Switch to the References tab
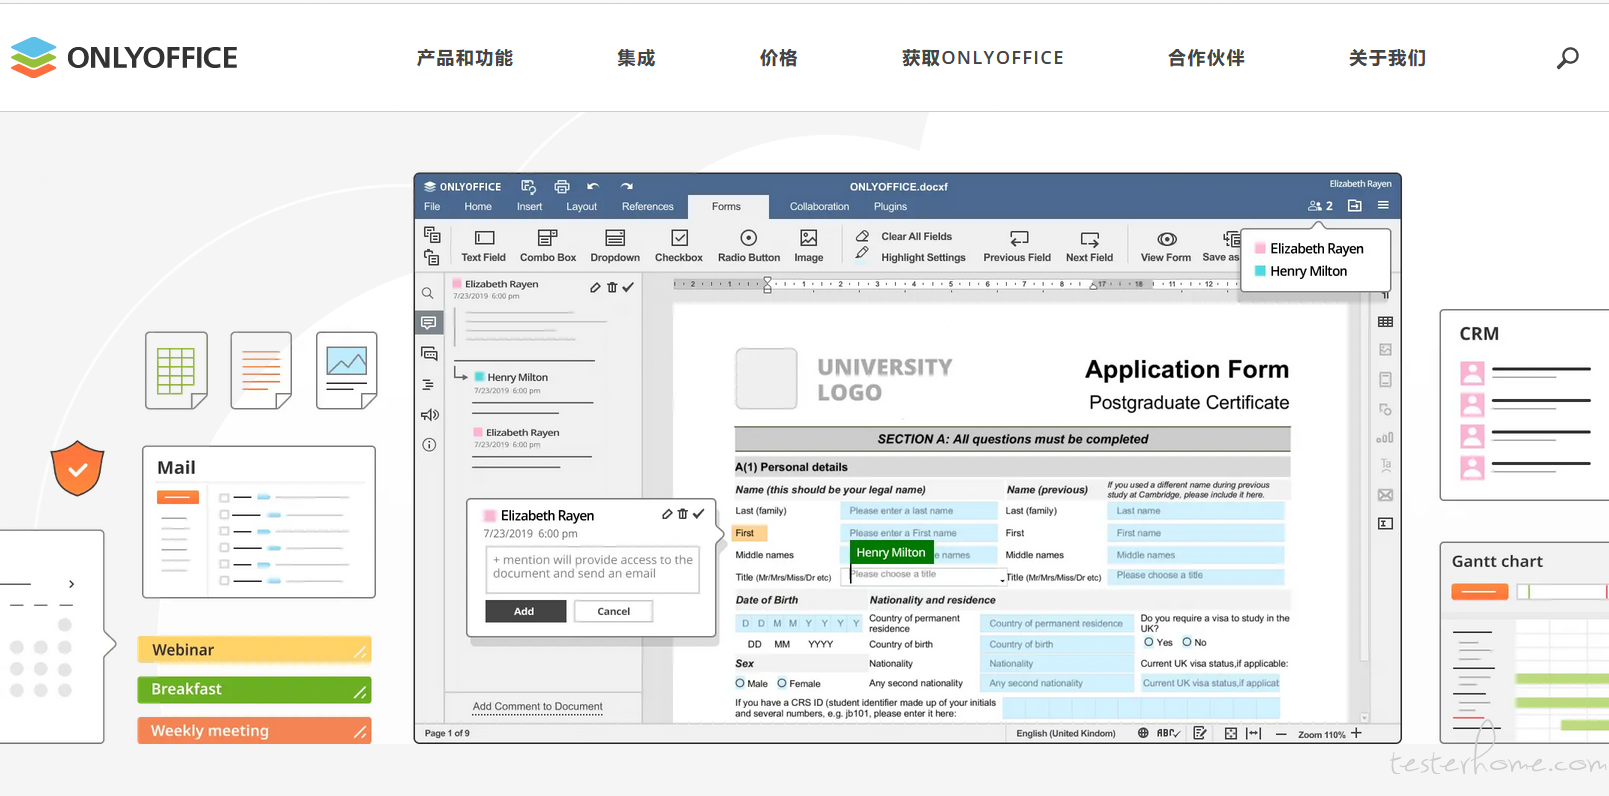Screen dimensions: 1609x796 pyautogui.click(x=648, y=207)
